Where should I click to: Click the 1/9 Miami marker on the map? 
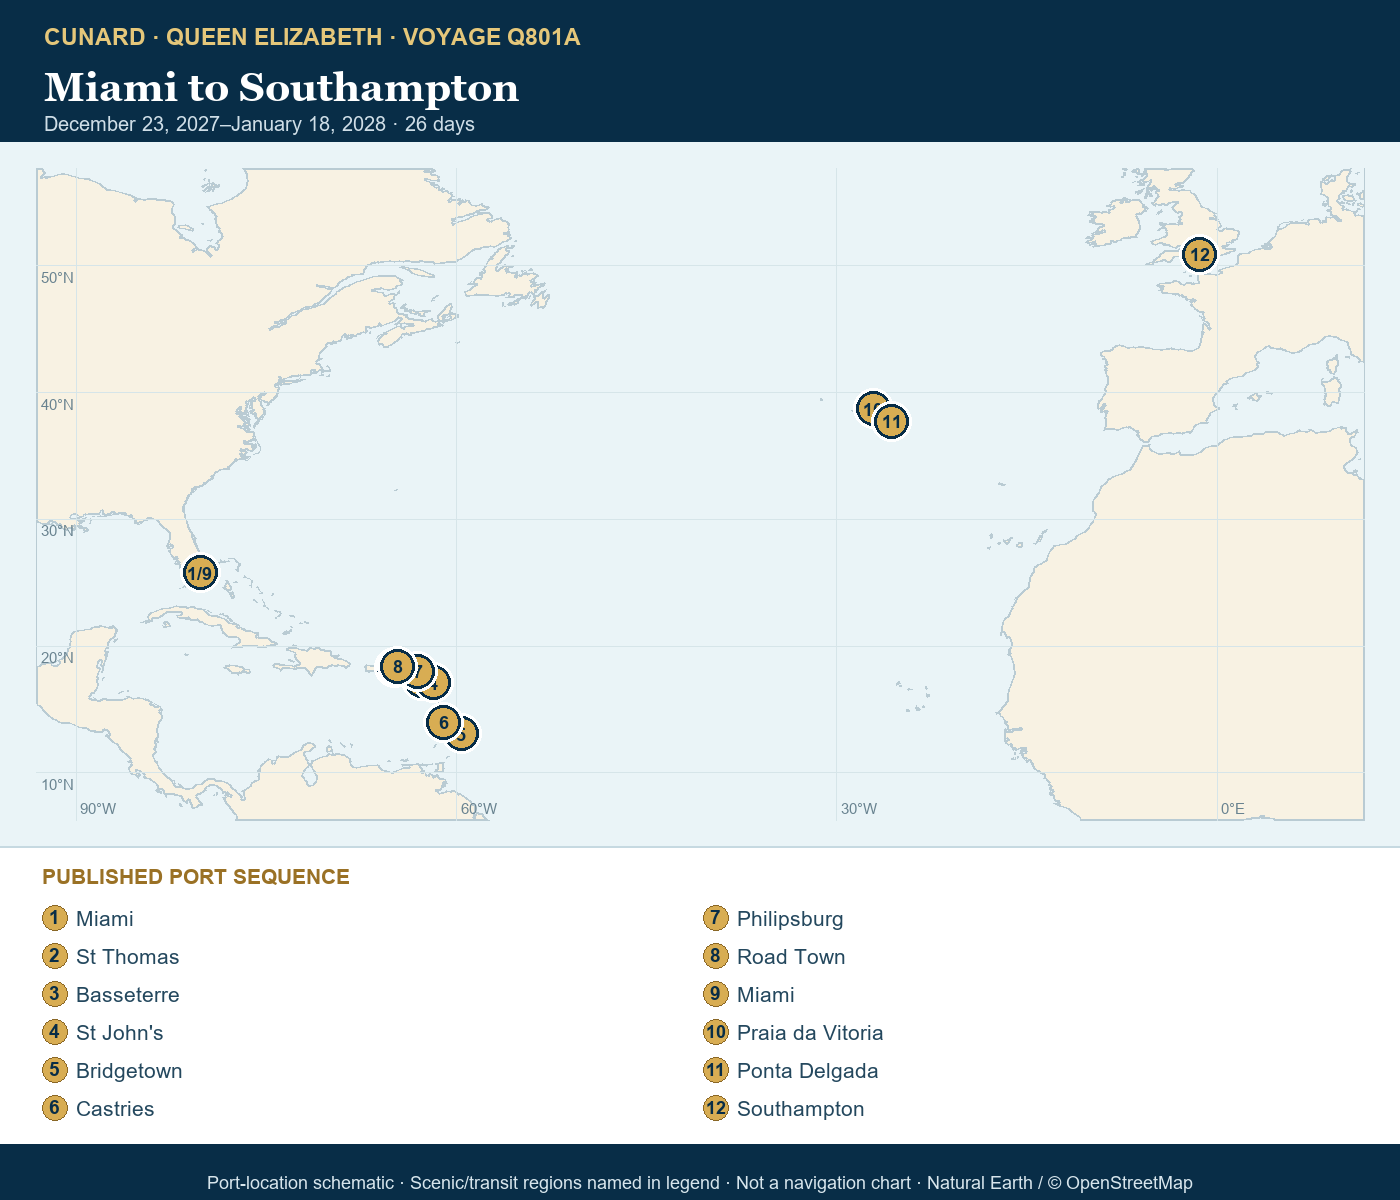(x=200, y=573)
